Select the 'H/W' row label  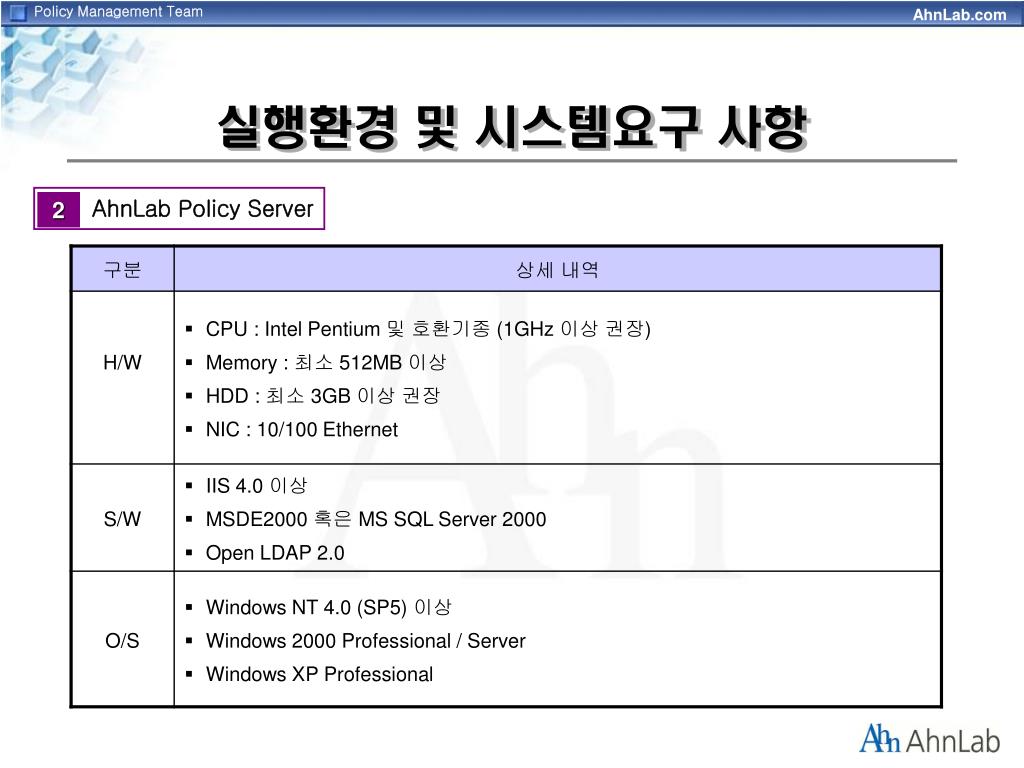coord(122,362)
